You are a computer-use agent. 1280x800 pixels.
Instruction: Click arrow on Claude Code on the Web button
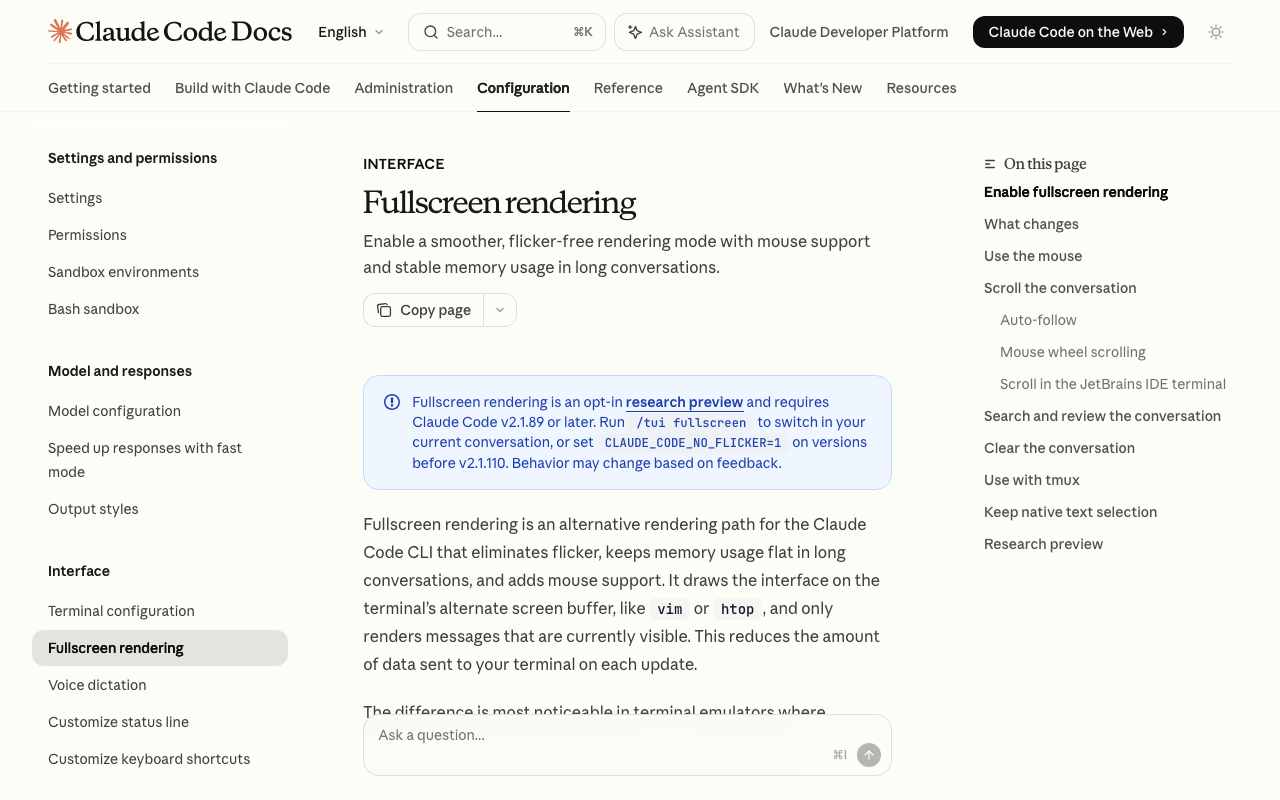coord(1164,32)
